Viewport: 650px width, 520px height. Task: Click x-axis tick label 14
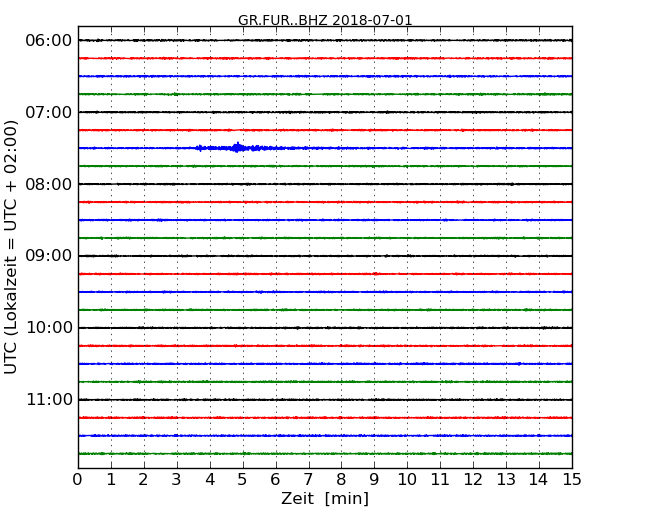click(538, 480)
